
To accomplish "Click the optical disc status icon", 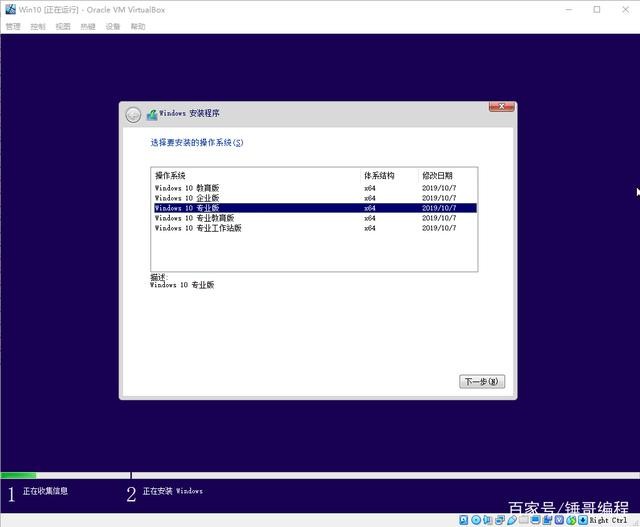I will (x=476, y=520).
